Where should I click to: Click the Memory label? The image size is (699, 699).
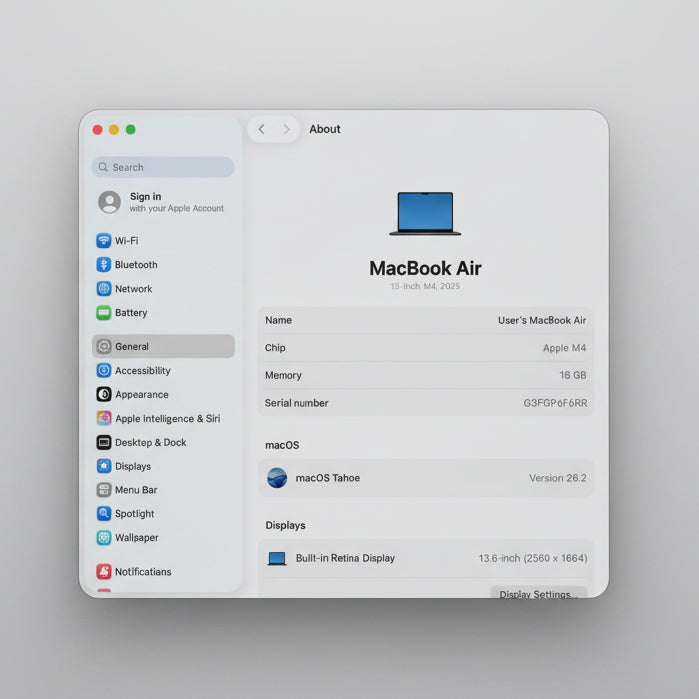[283, 375]
